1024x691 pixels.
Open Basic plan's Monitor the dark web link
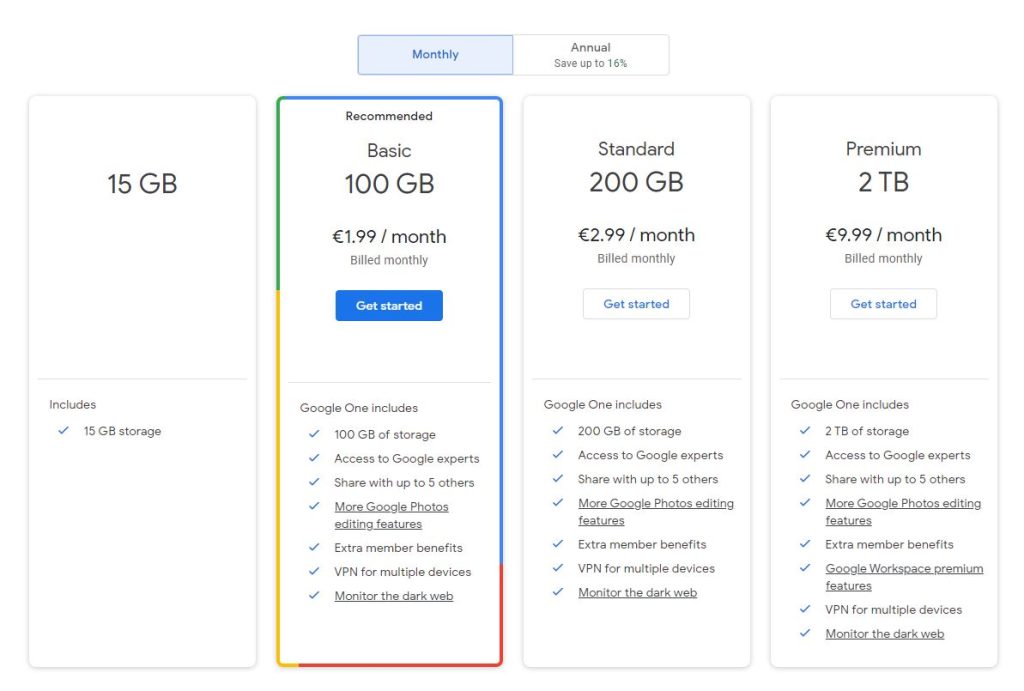coord(393,596)
